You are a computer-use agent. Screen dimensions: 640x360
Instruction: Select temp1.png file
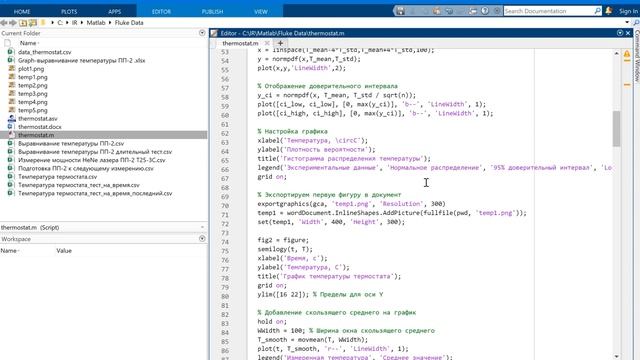click(33, 77)
